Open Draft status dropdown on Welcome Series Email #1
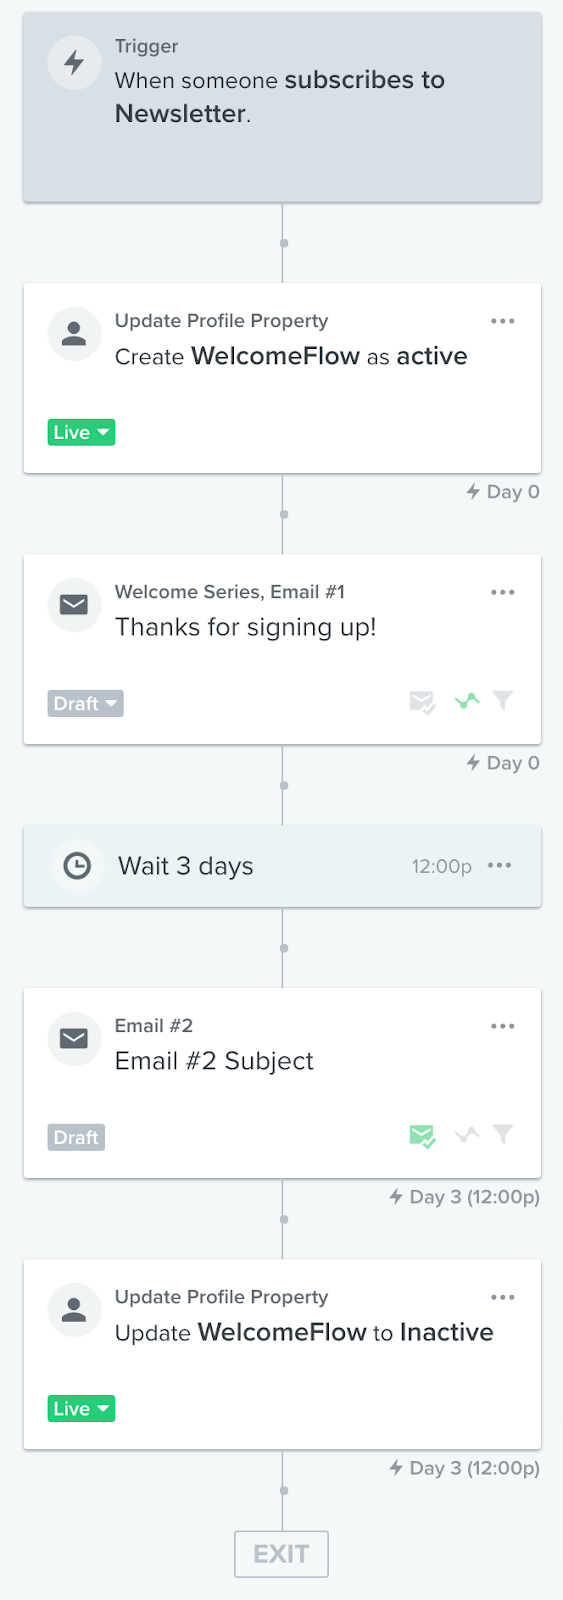 tap(85, 703)
